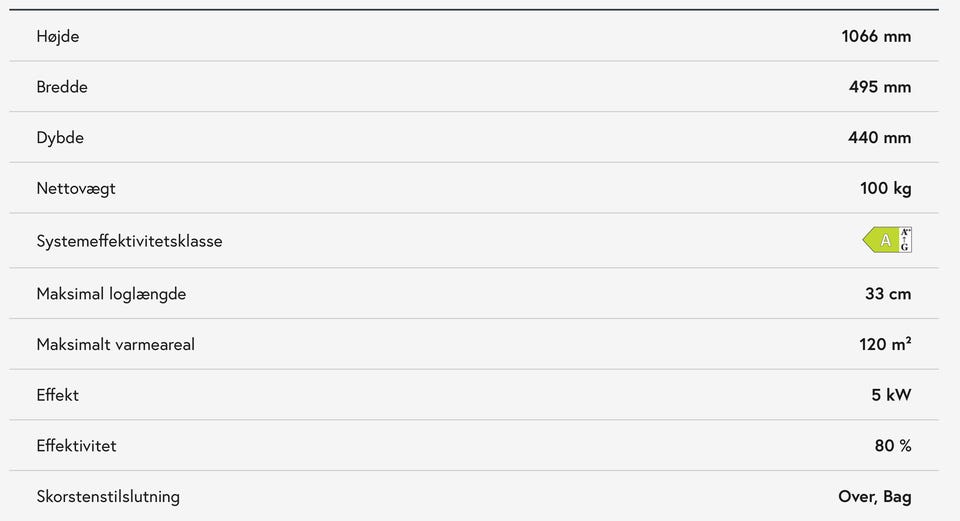Click the green energy class A icon
Screen dimensions: 960x521
[880, 240]
